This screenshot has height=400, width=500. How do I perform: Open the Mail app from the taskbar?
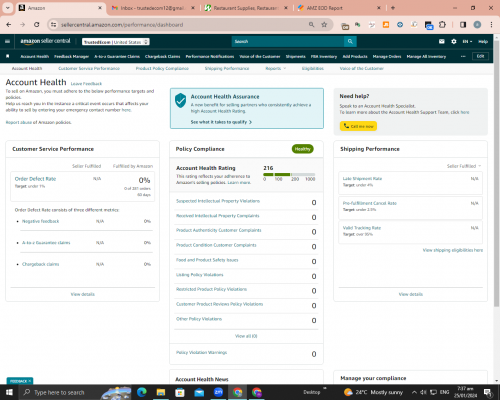pyautogui.click(x=199, y=392)
